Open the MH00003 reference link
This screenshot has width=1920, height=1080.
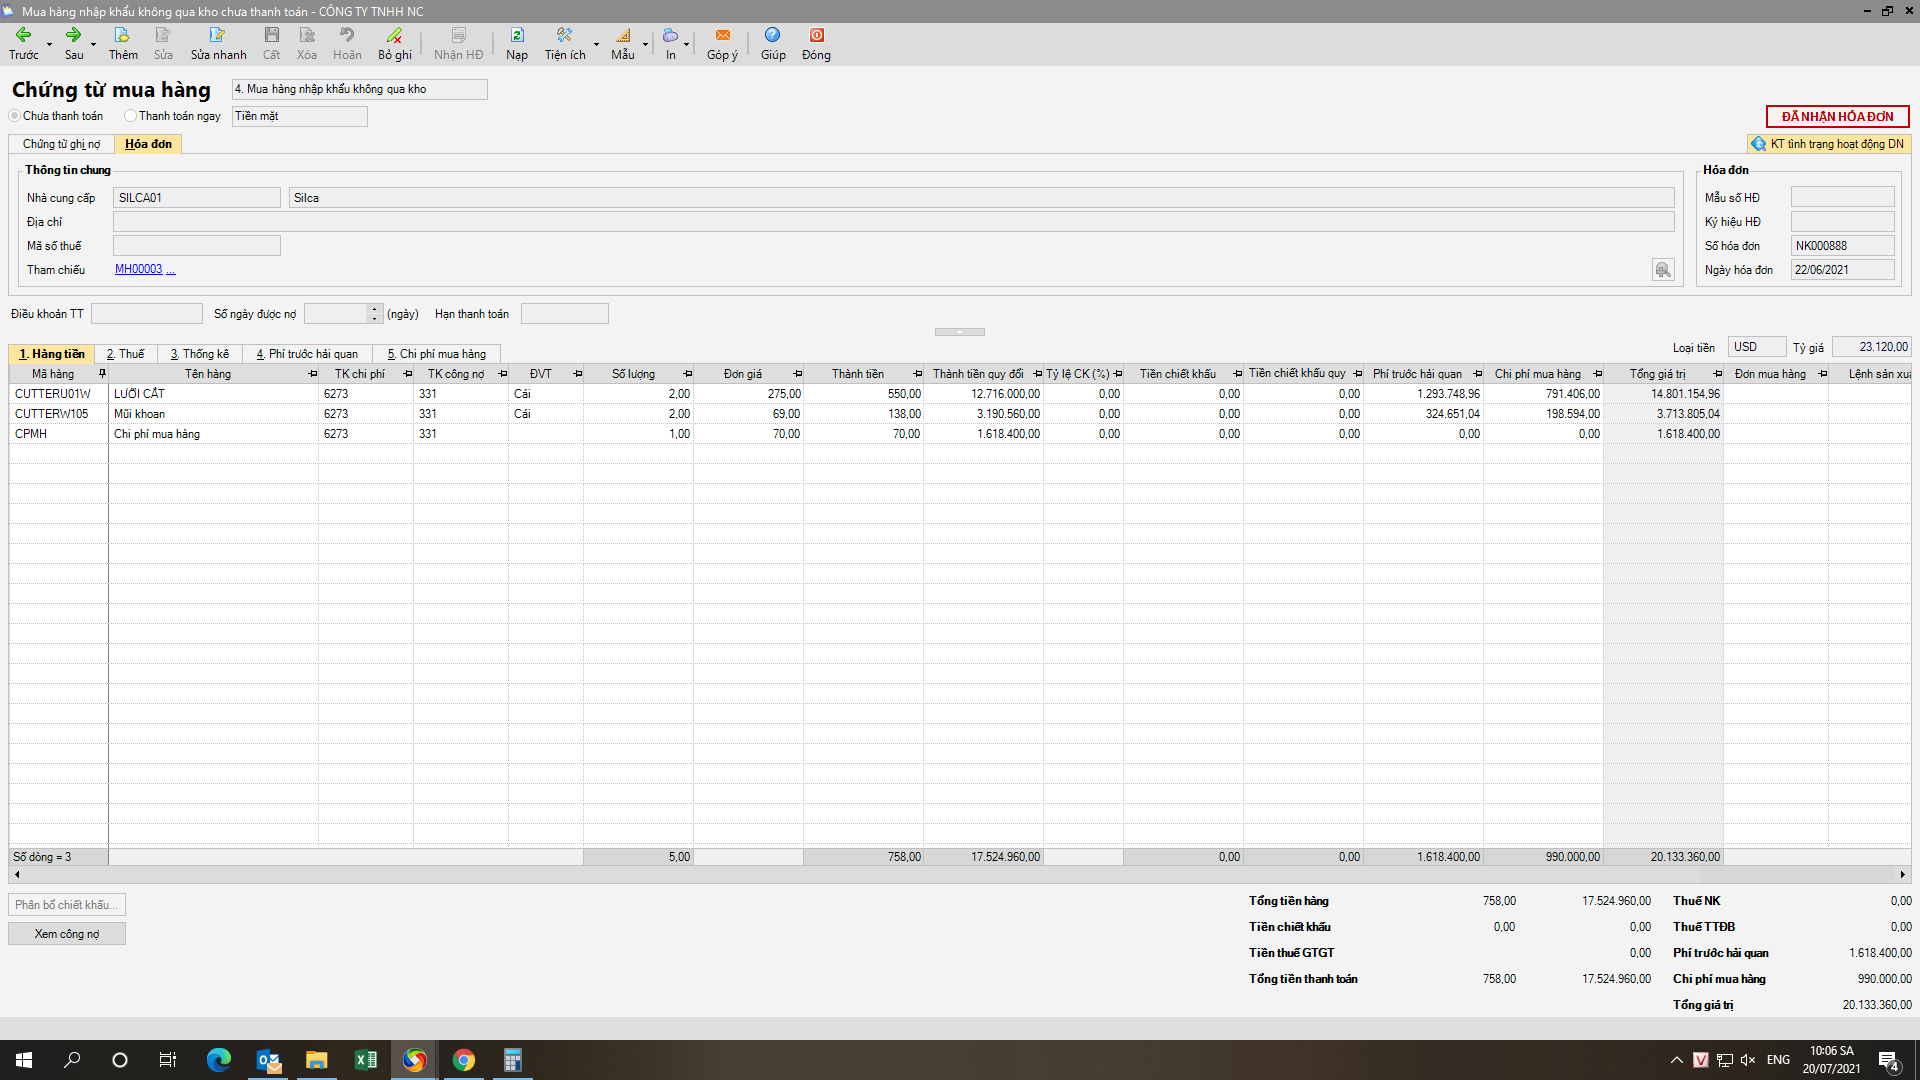[x=138, y=270]
